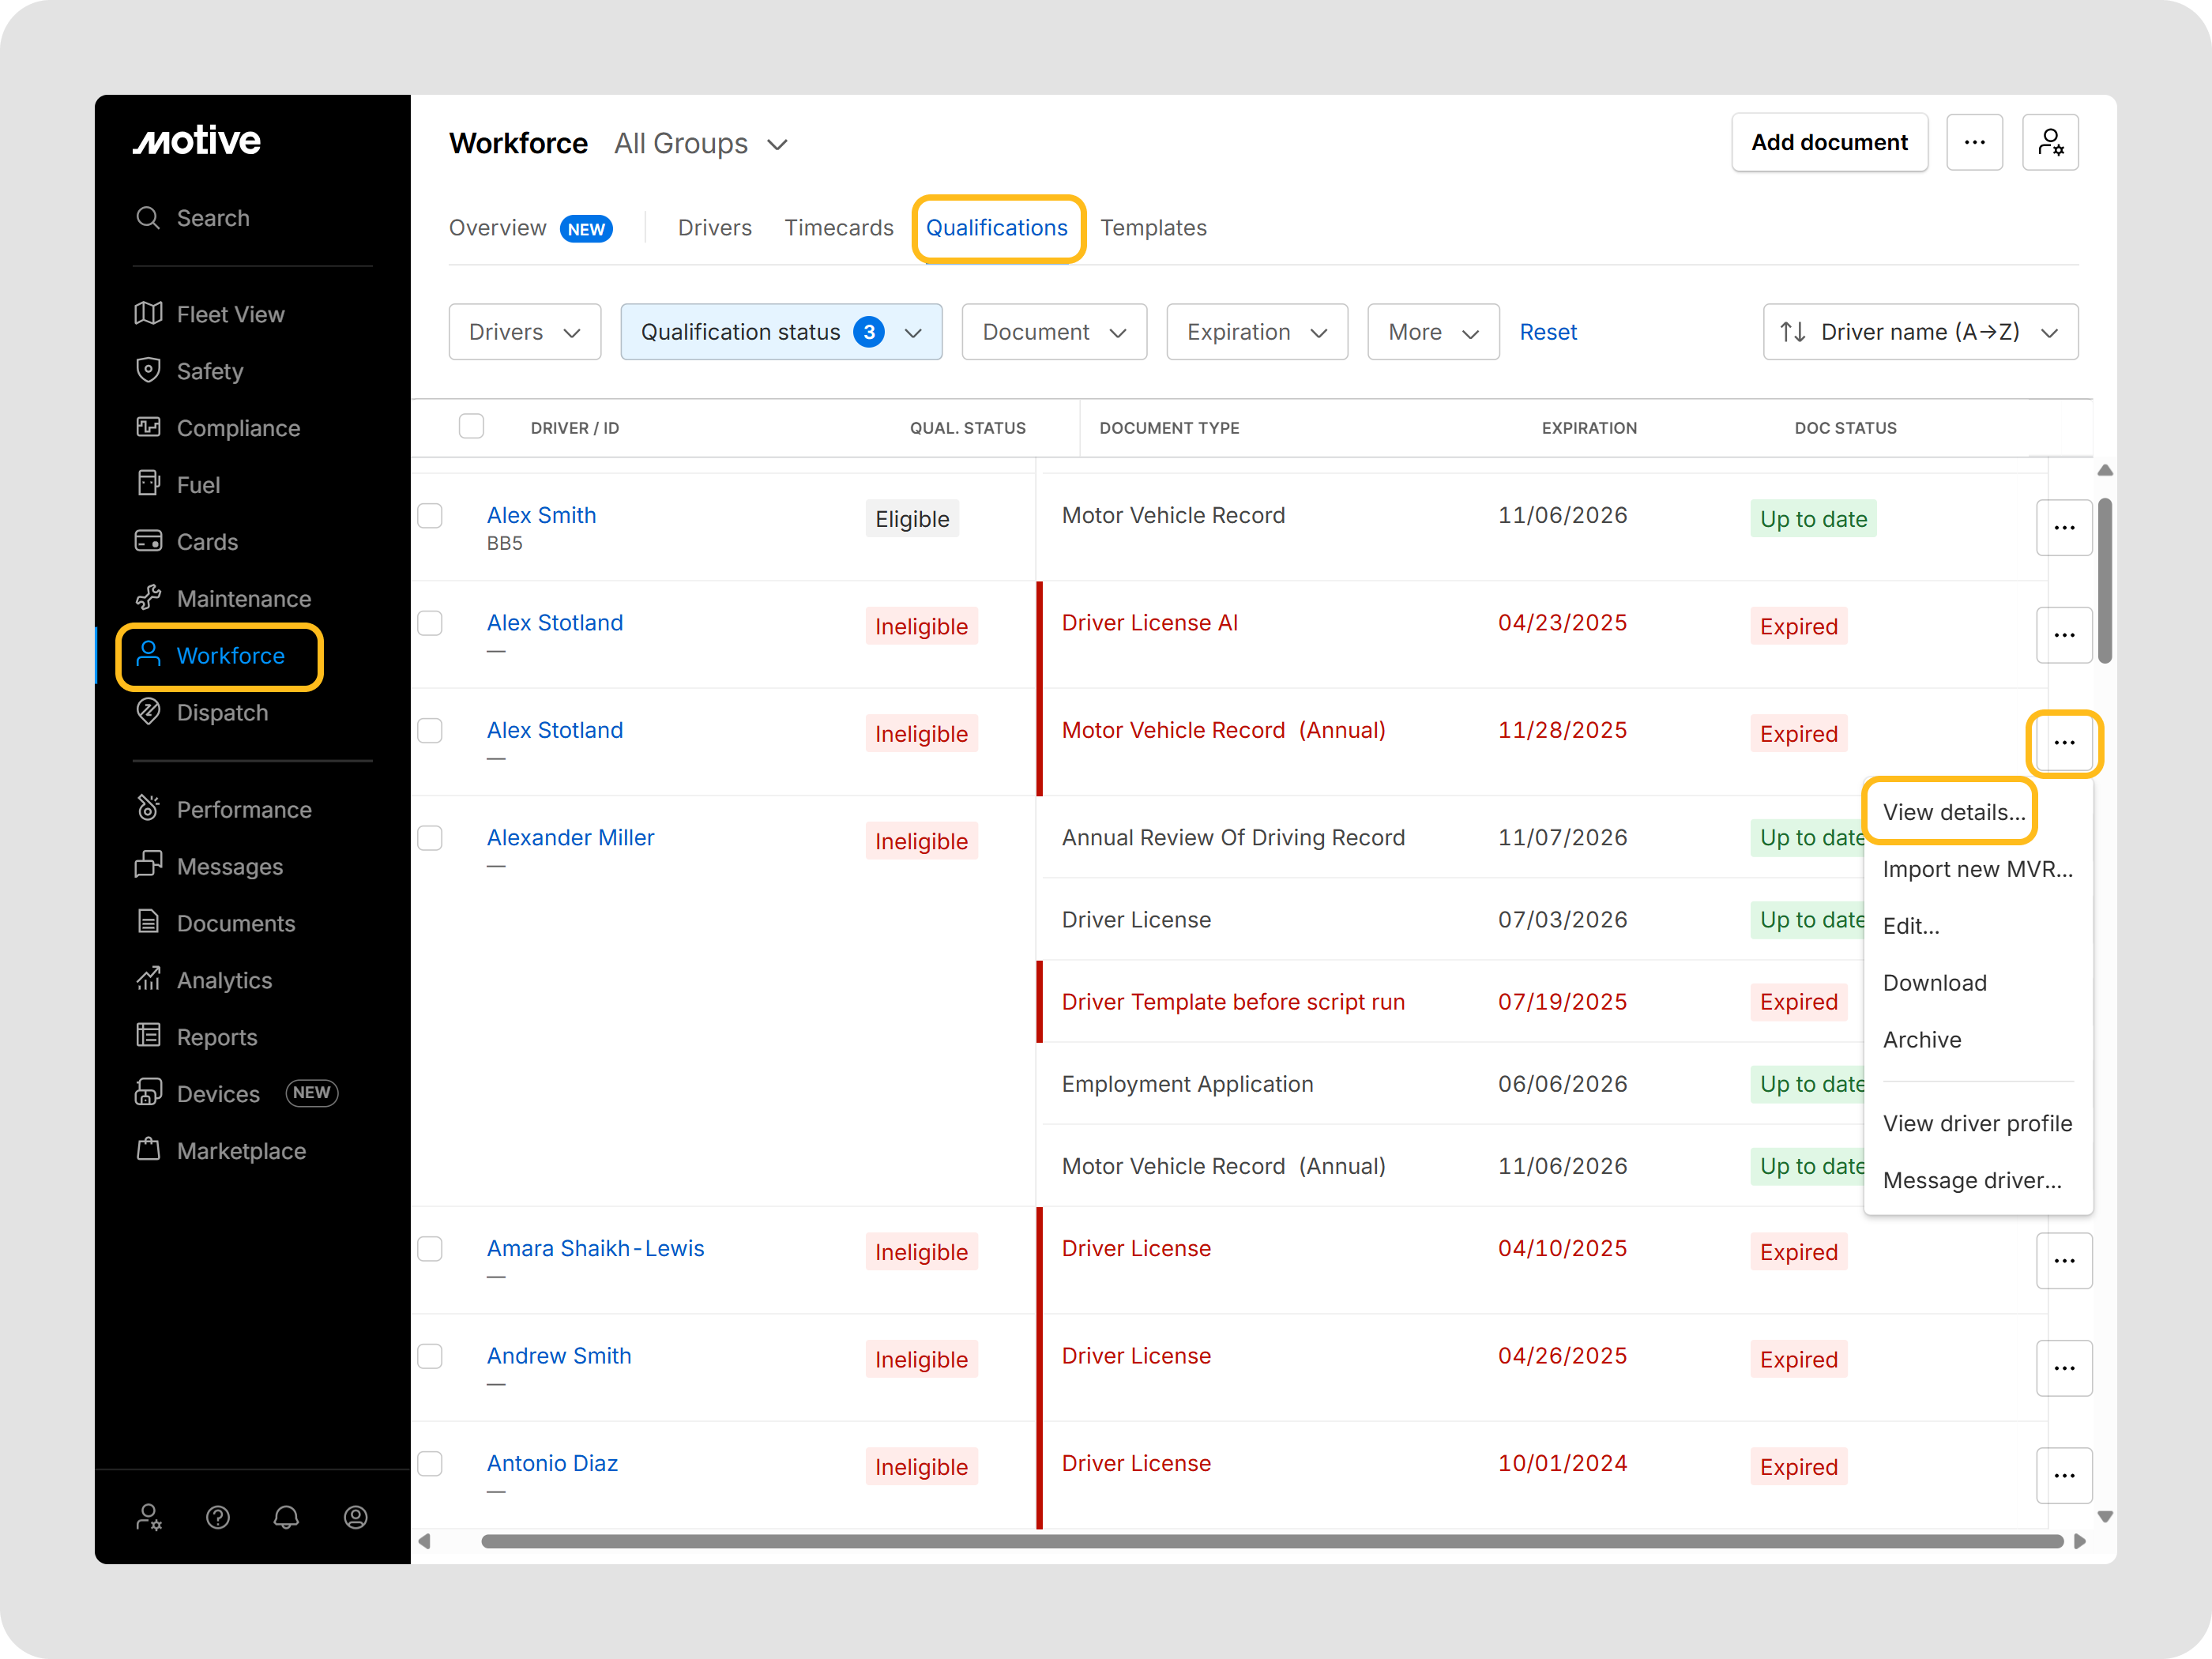This screenshot has width=2212, height=1659.
Task: Open notifications bell icon at sidebar bottom
Action: click(x=286, y=1517)
